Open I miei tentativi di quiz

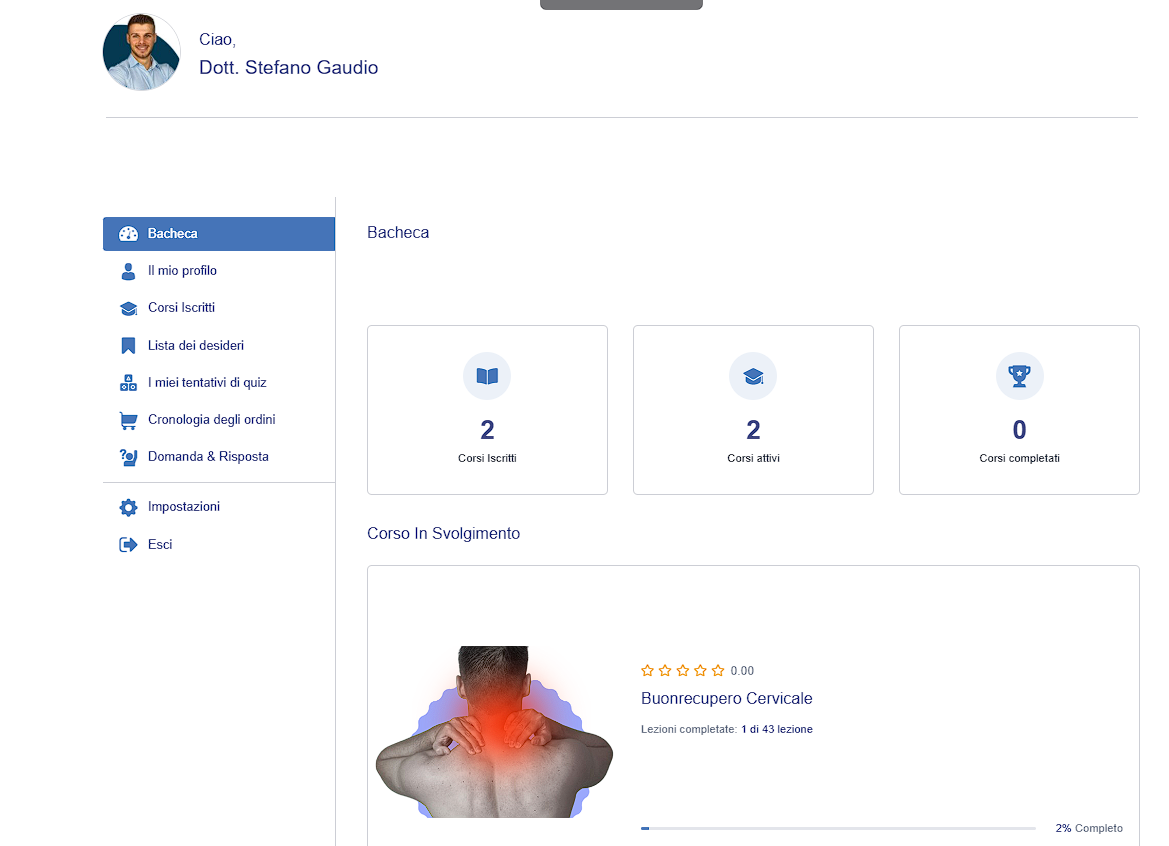click(x=207, y=383)
